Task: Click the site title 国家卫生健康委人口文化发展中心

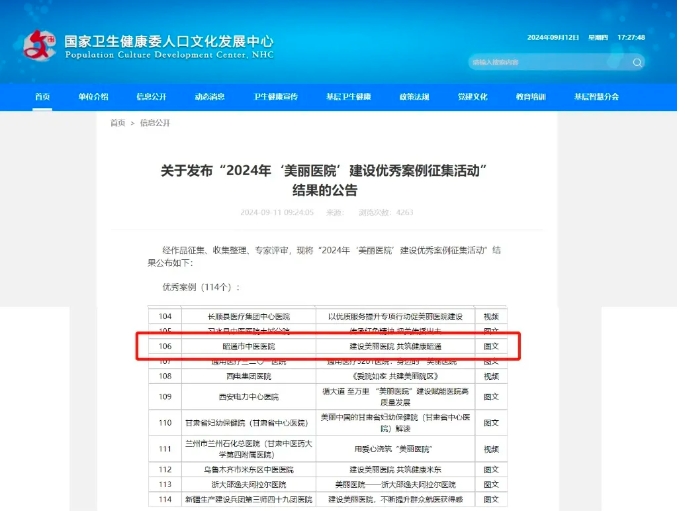Action: 168,42
